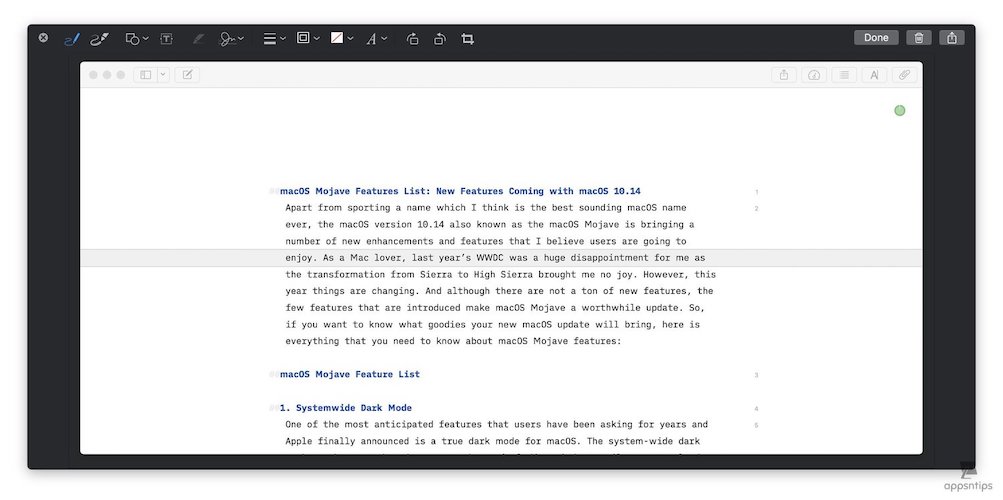Select the Crop tool
The image size is (1003, 500).
(467, 39)
